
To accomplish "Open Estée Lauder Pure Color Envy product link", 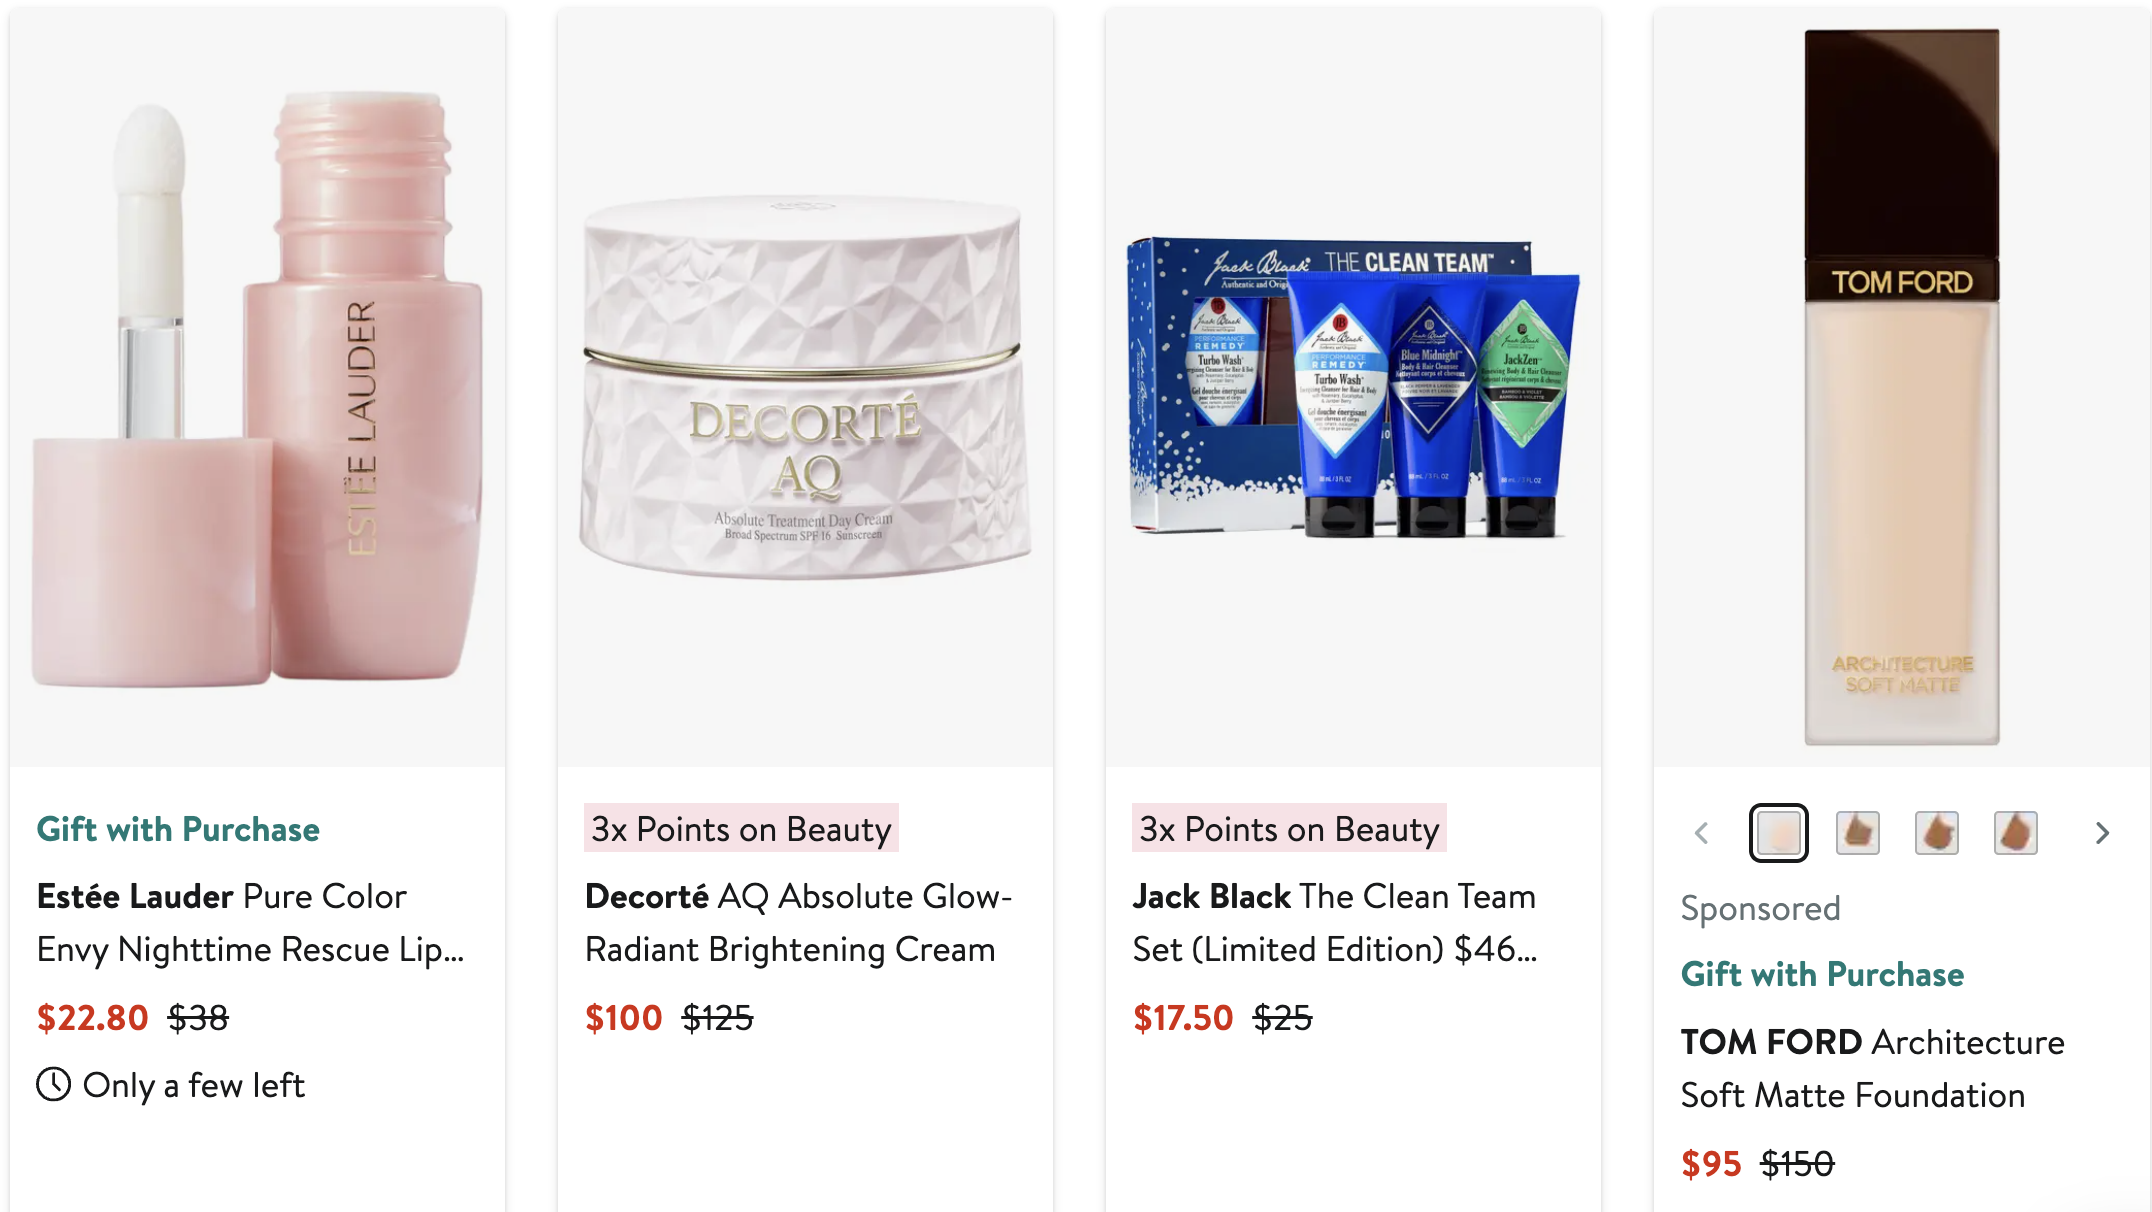I will pyautogui.click(x=250, y=923).
